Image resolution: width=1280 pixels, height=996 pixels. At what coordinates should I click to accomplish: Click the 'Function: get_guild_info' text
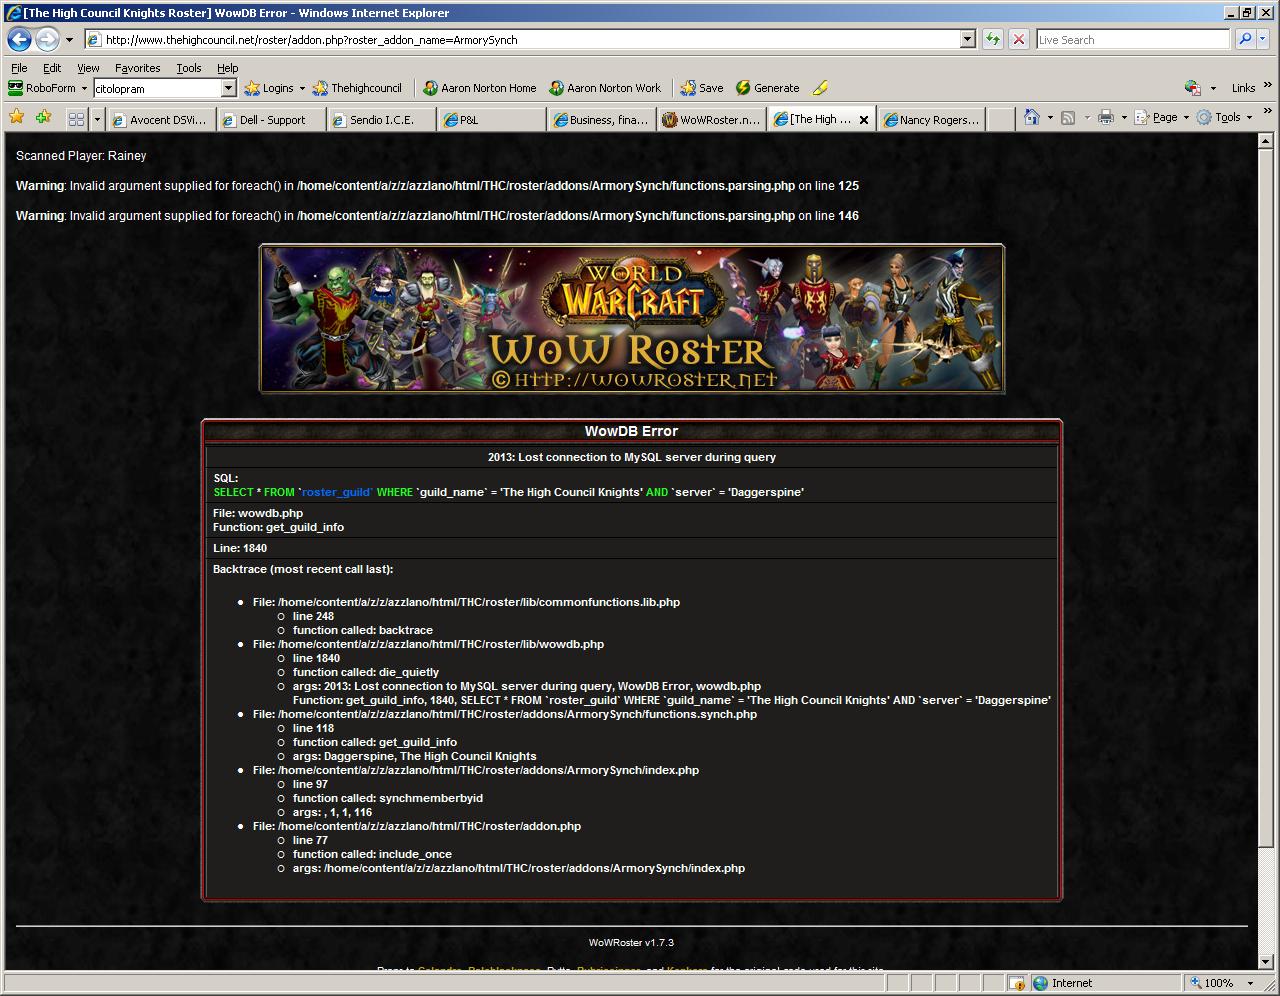pyautogui.click(x=278, y=527)
